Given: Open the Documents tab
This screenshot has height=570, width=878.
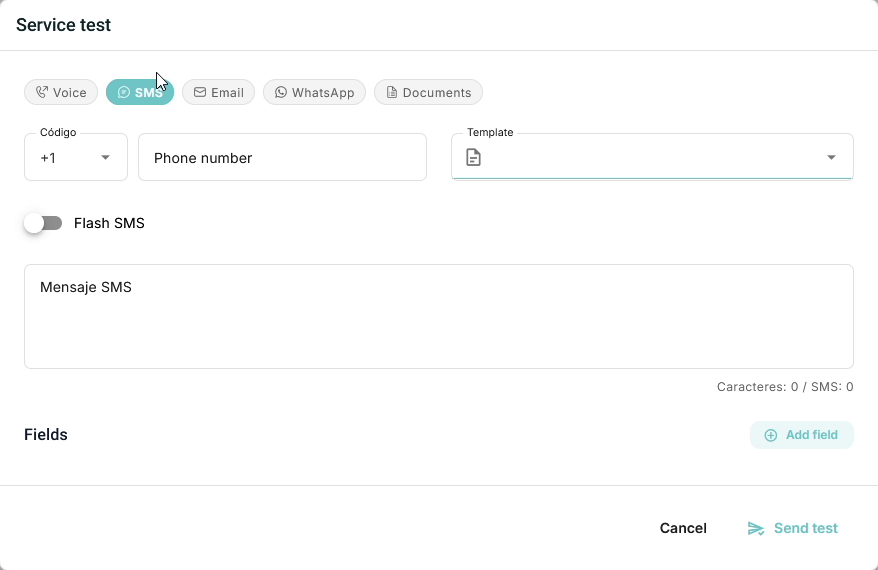Looking at the screenshot, I should 428,92.
